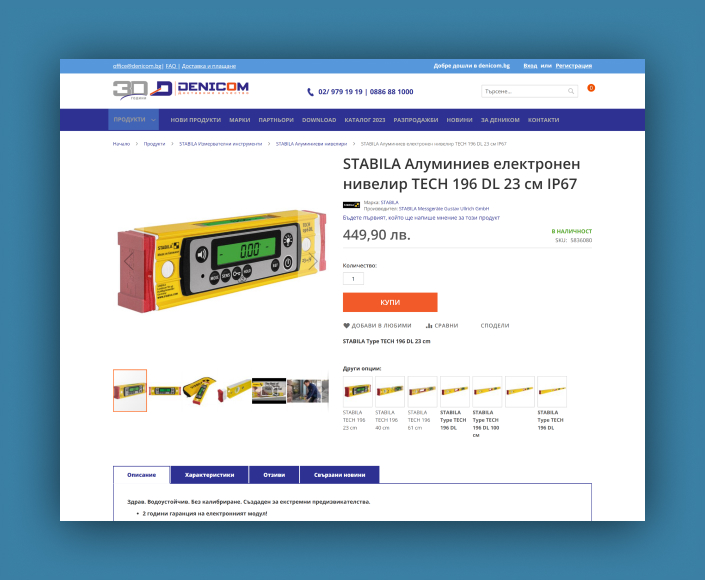Click the quantity input field

point(353,279)
